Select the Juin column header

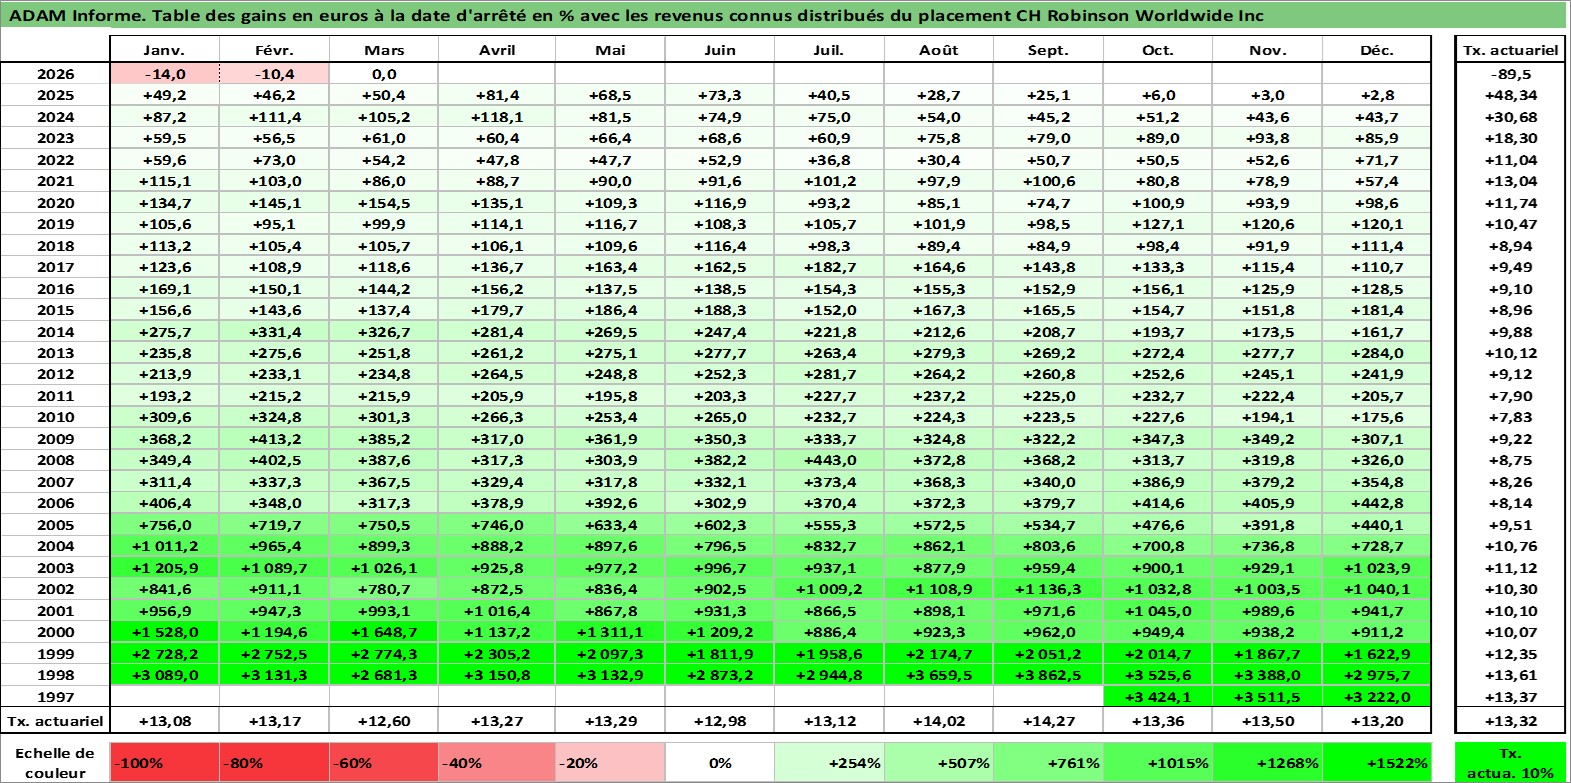tap(719, 50)
